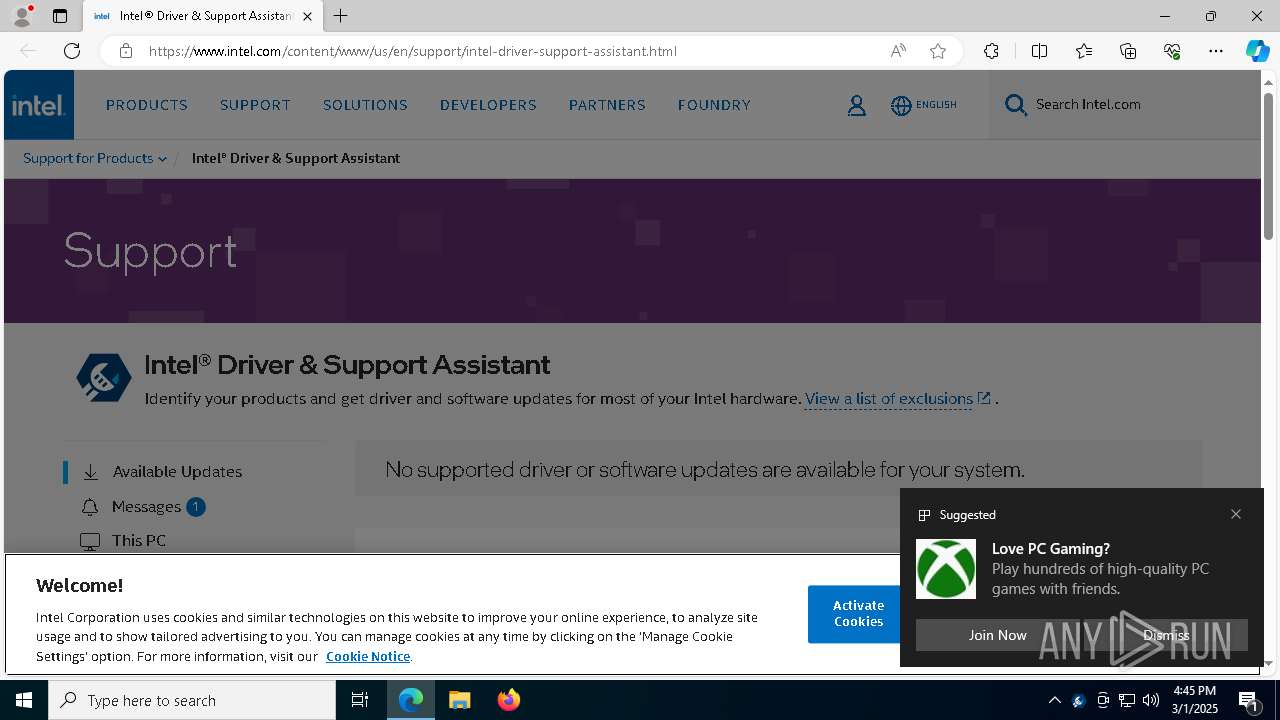
Task: Open Edge Settings and more menu
Action: 1216,51
